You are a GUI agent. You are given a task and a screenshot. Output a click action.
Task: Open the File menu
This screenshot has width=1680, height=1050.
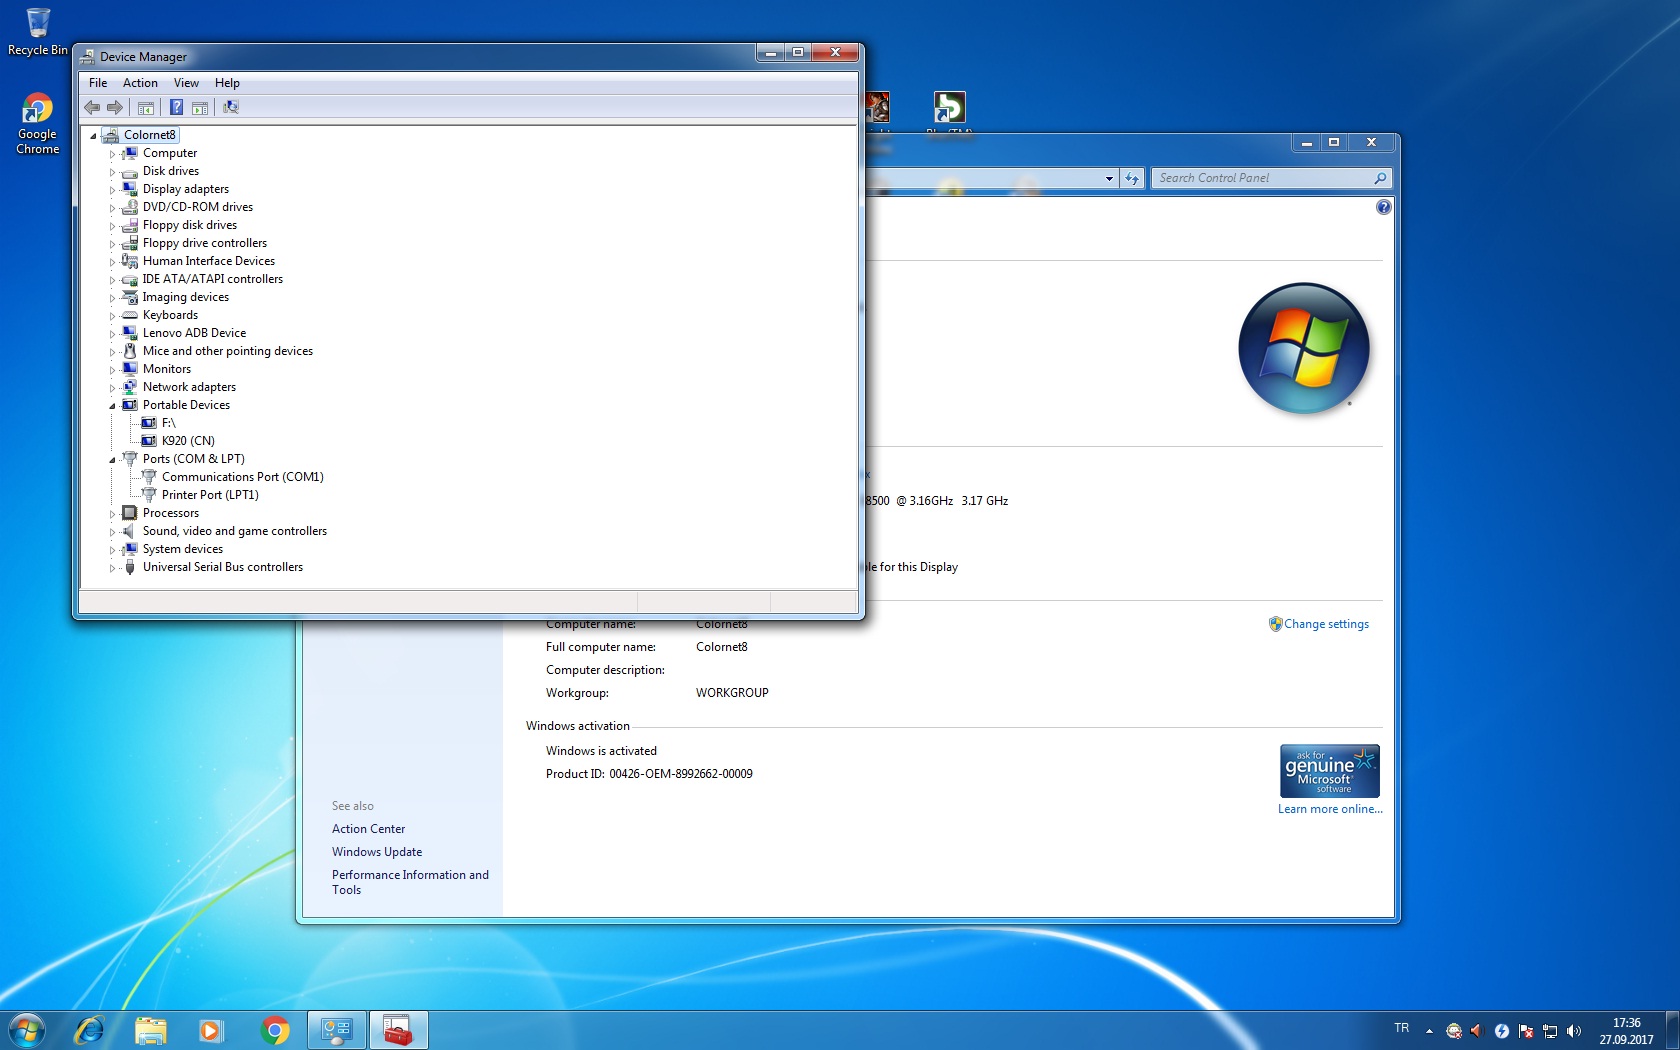click(98, 83)
